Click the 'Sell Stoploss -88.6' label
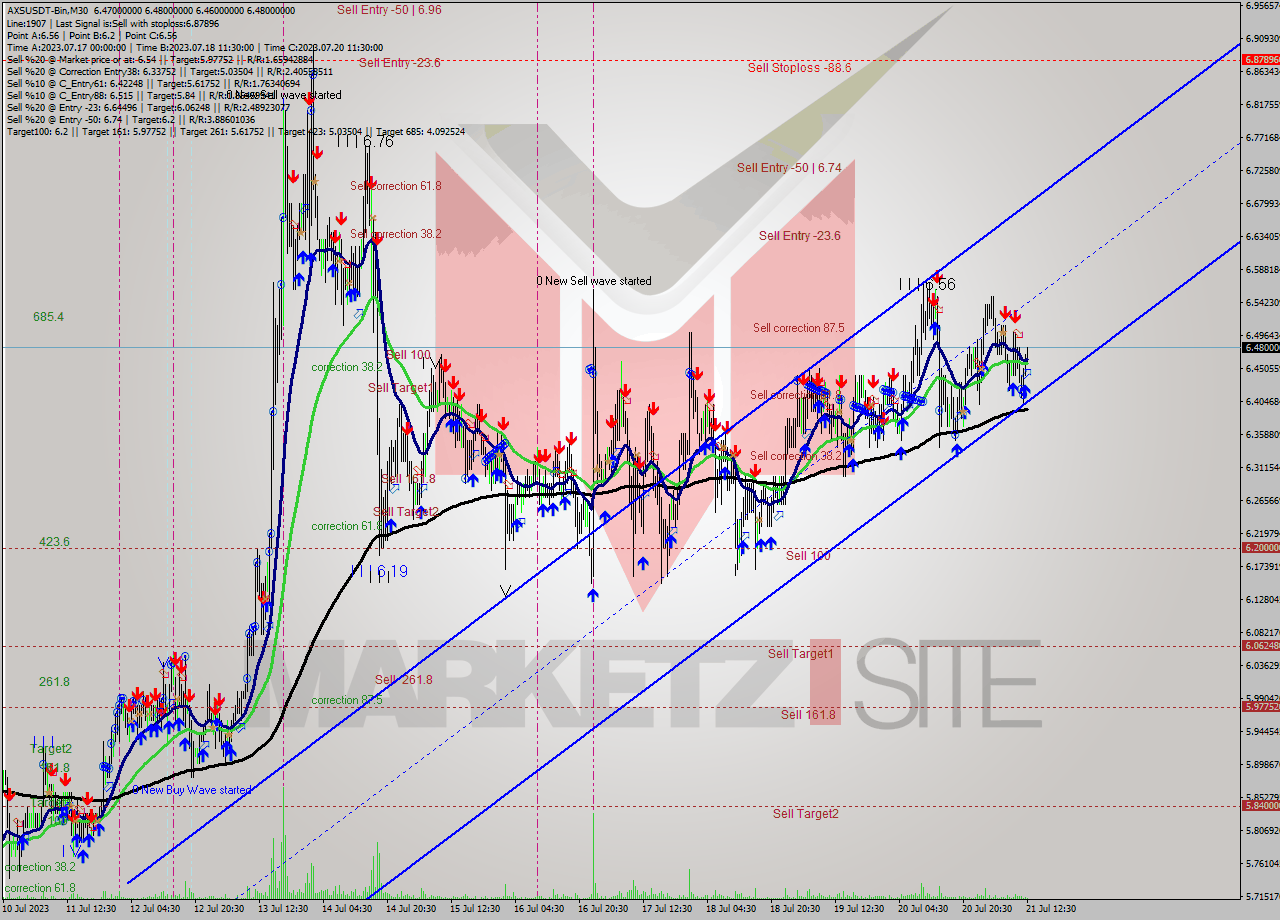This screenshot has width=1280, height=920. (799, 68)
